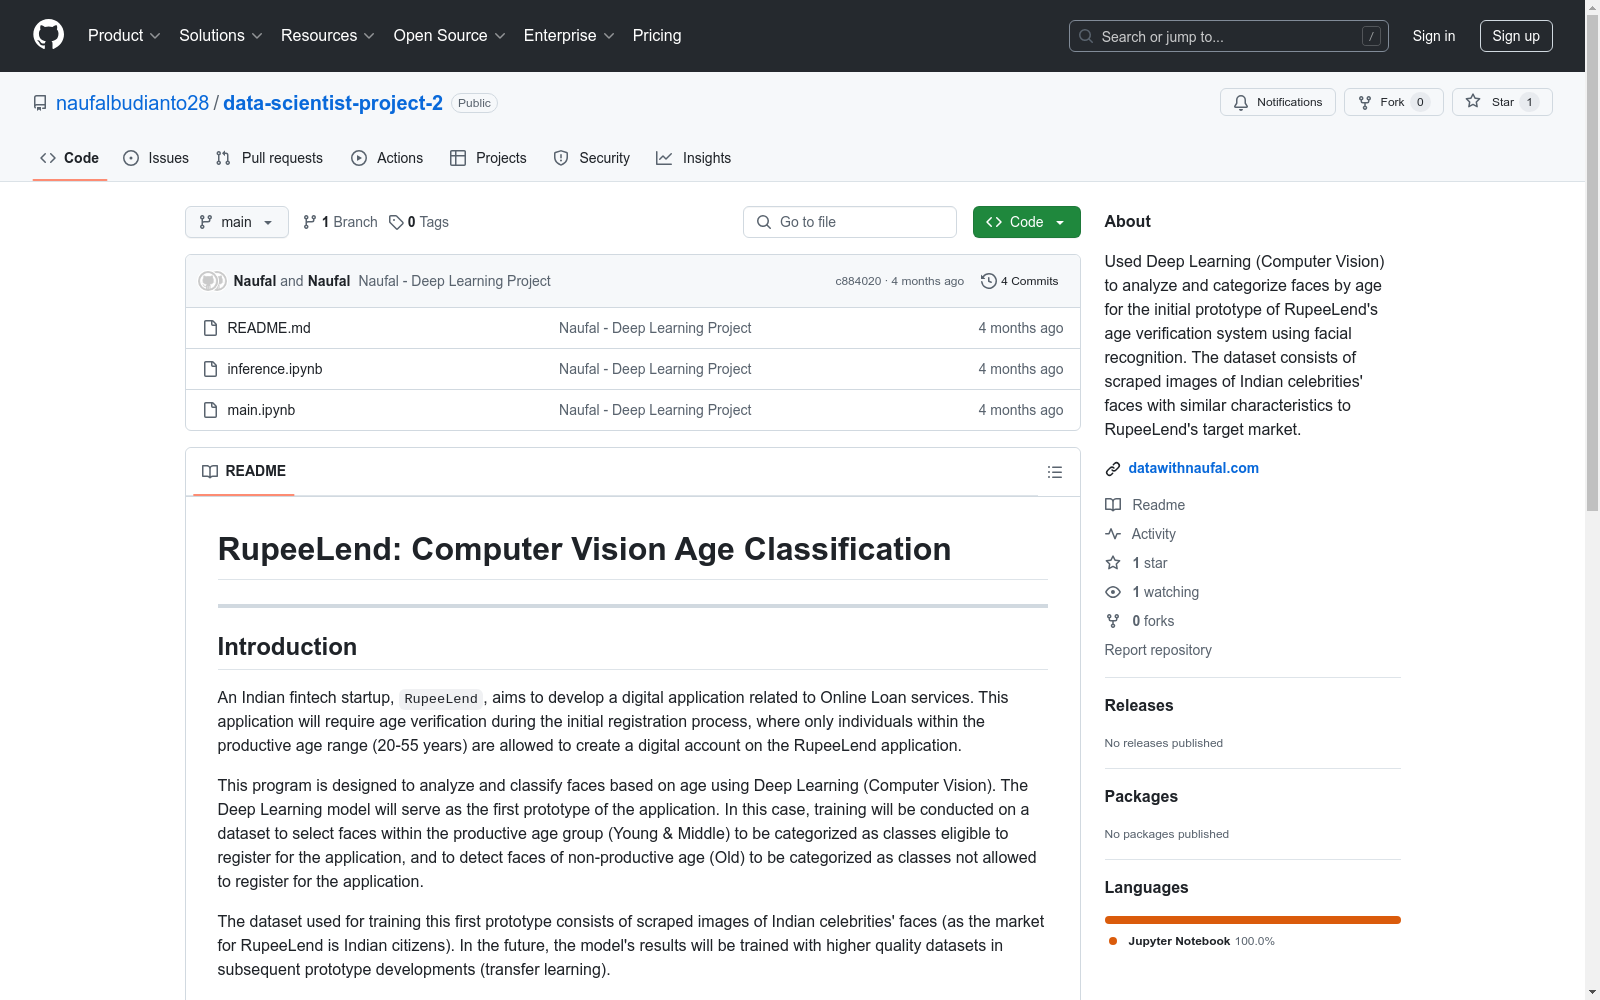The image size is (1600, 1000).
Task: Click the commit history clock icon
Action: 989,281
